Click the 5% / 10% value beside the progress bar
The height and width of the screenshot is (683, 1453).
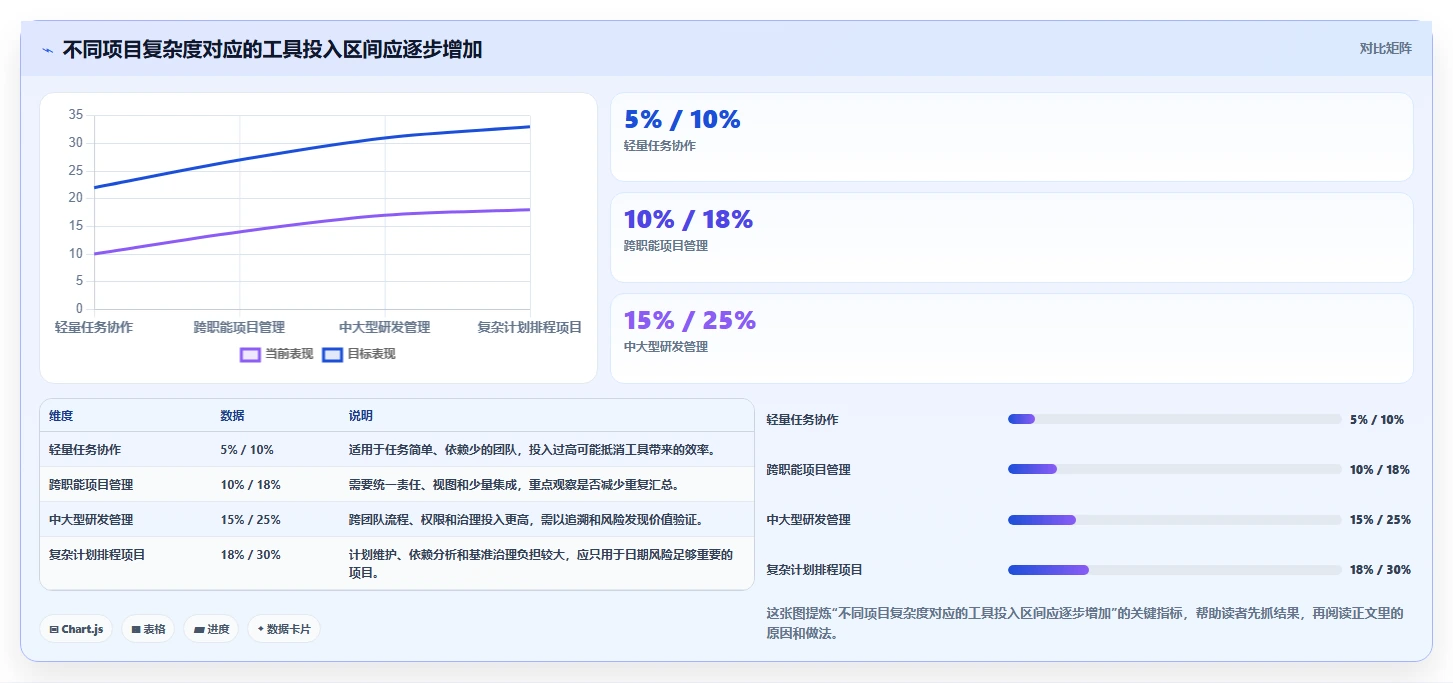click(1376, 420)
